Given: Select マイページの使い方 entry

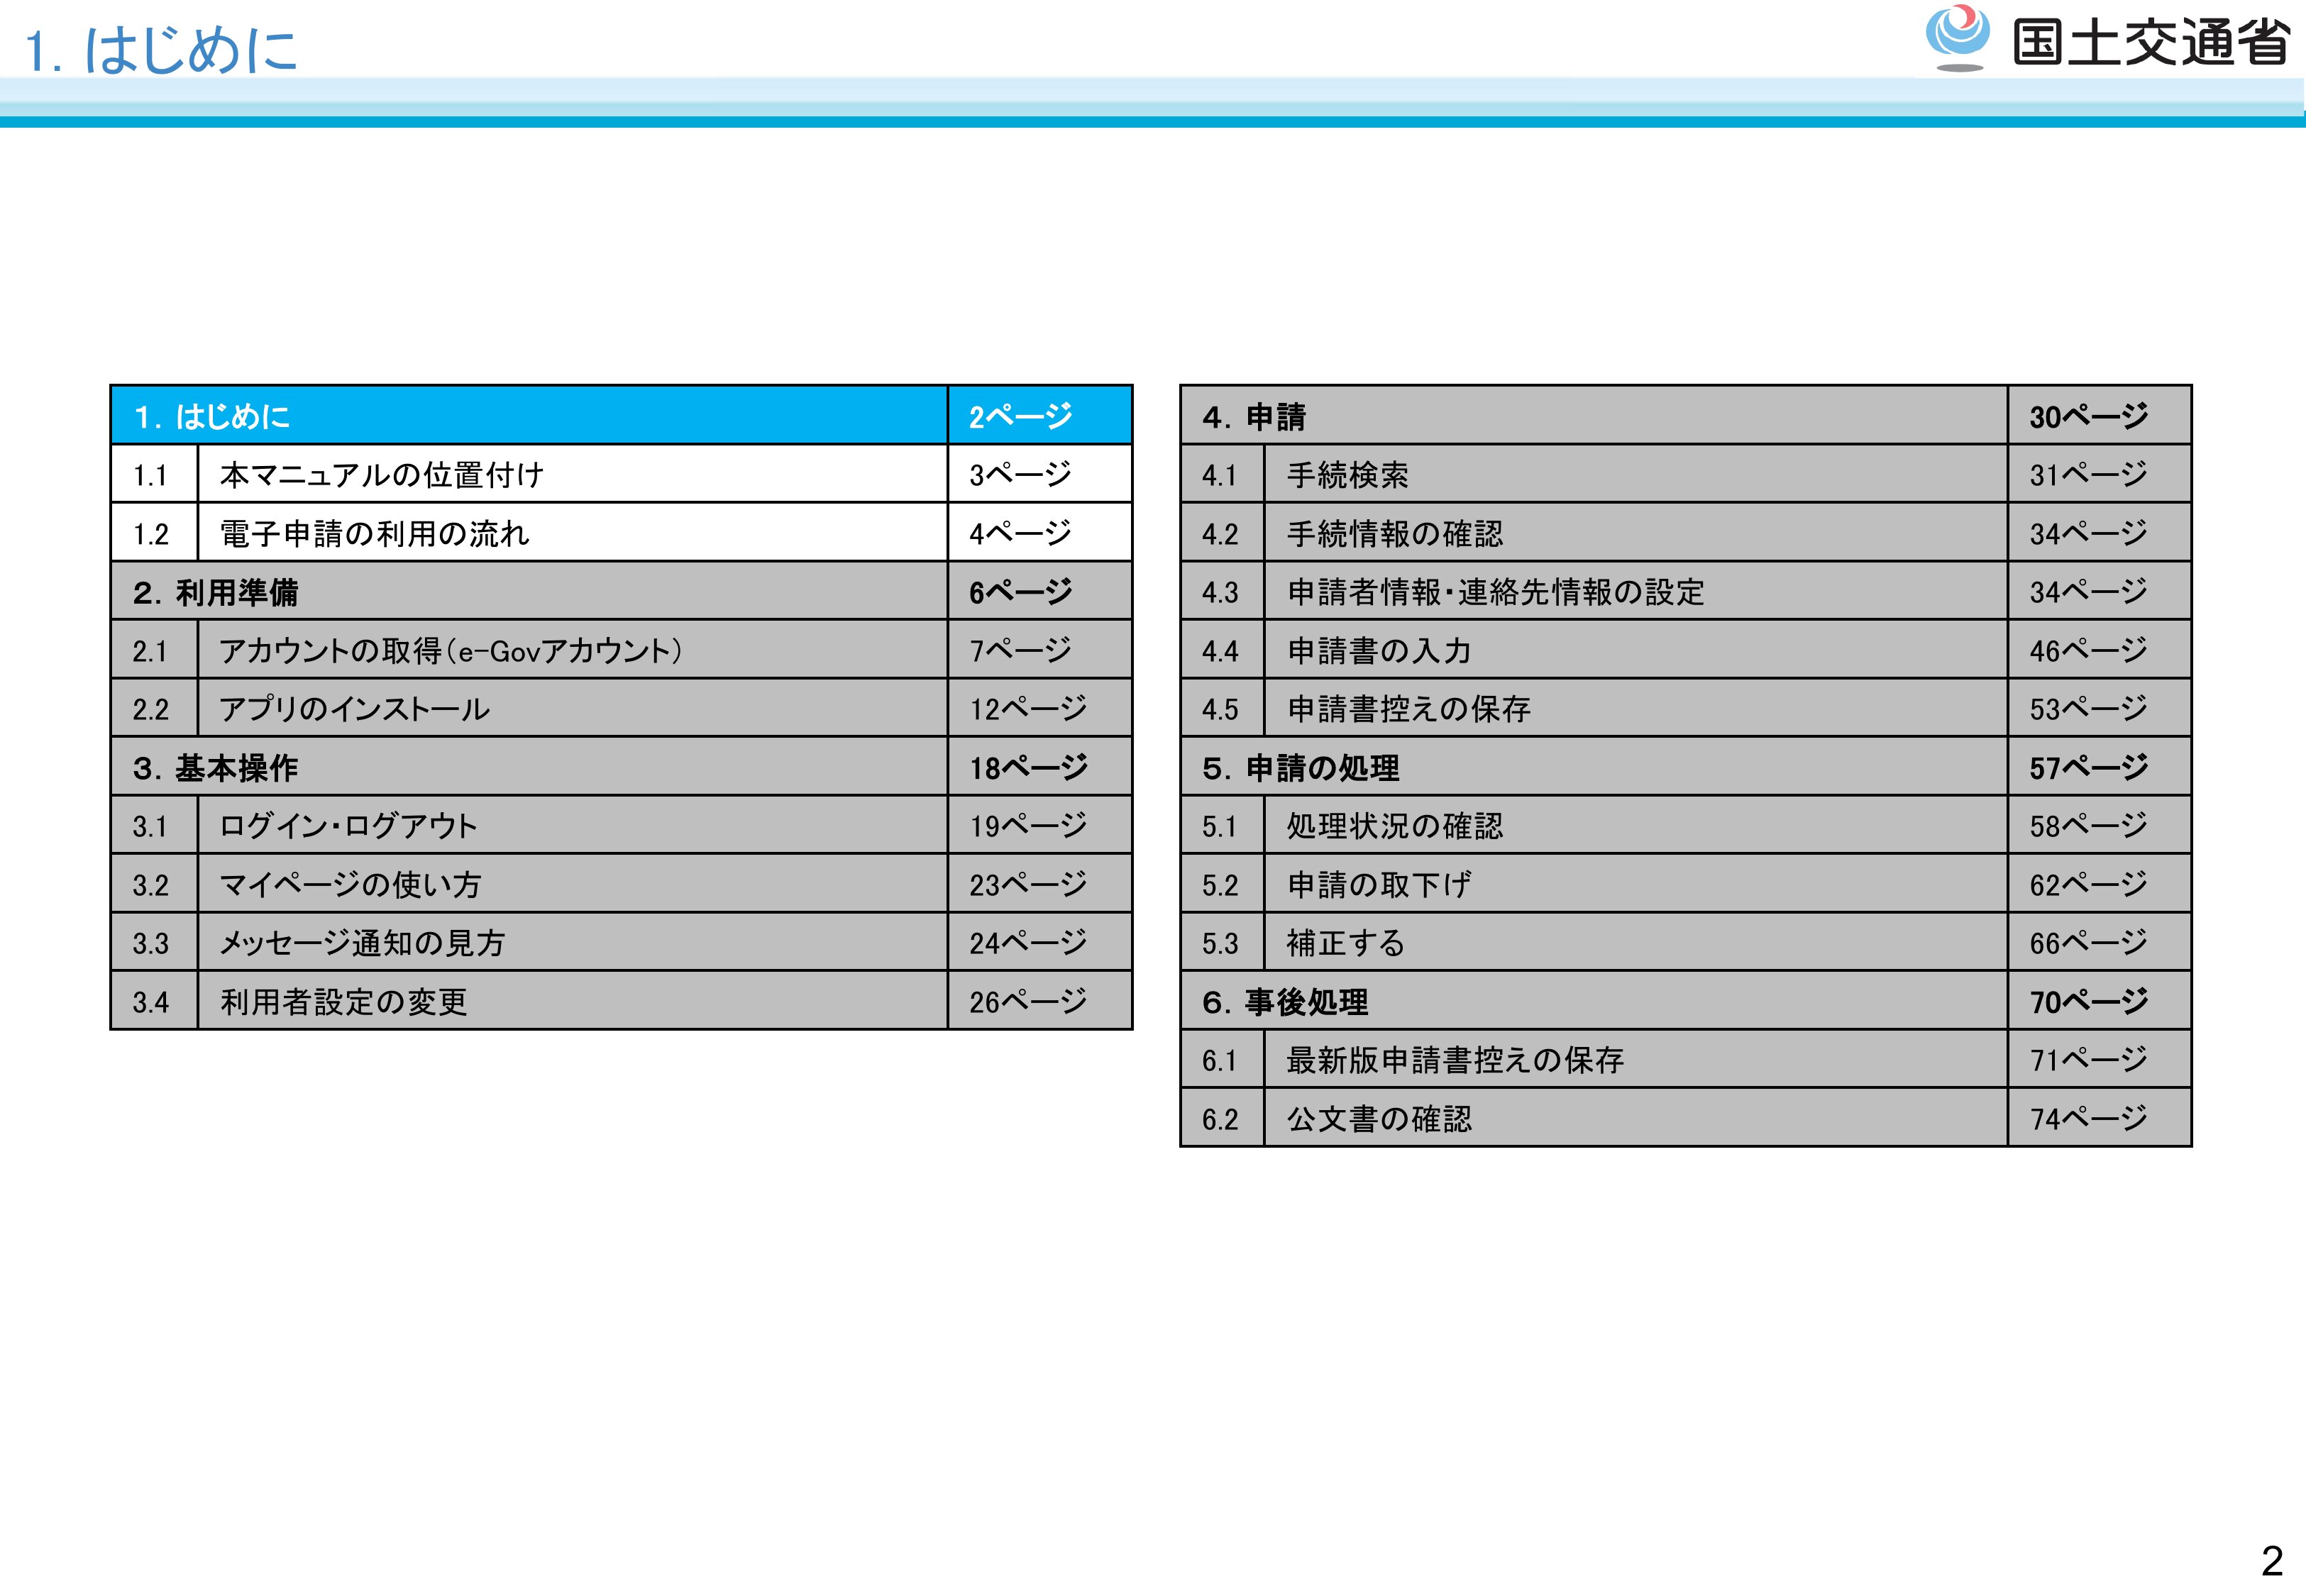Looking at the screenshot, I should click(x=350, y=885).
